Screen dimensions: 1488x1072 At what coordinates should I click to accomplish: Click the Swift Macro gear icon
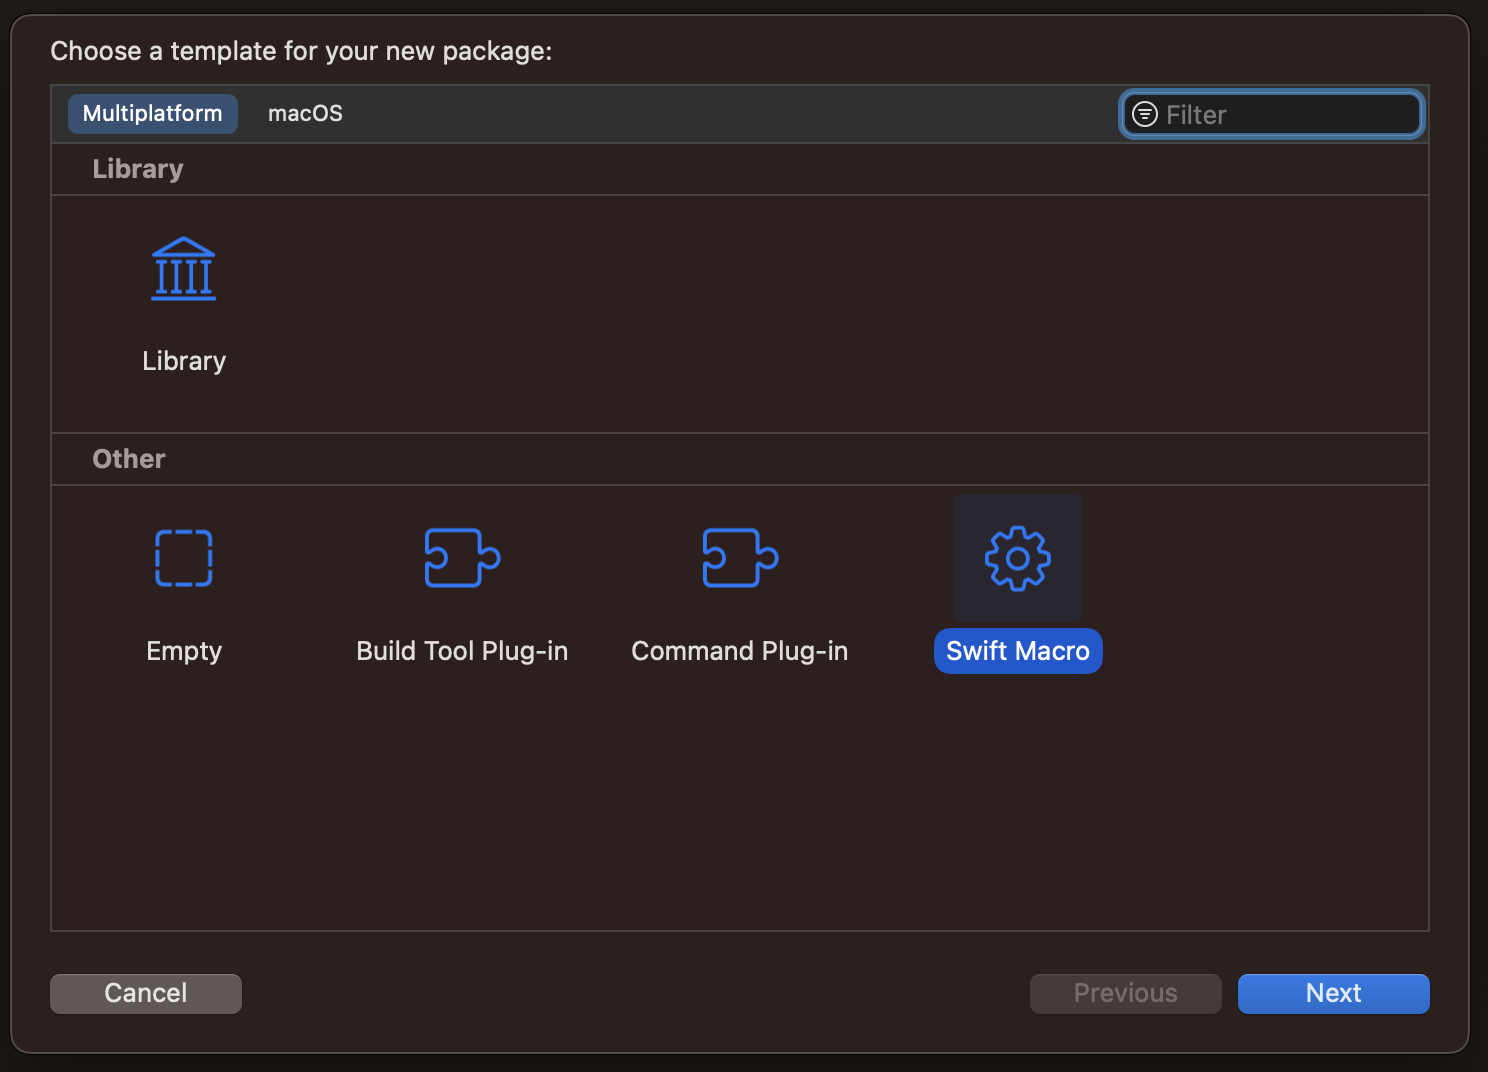[x=1018, y=558]
